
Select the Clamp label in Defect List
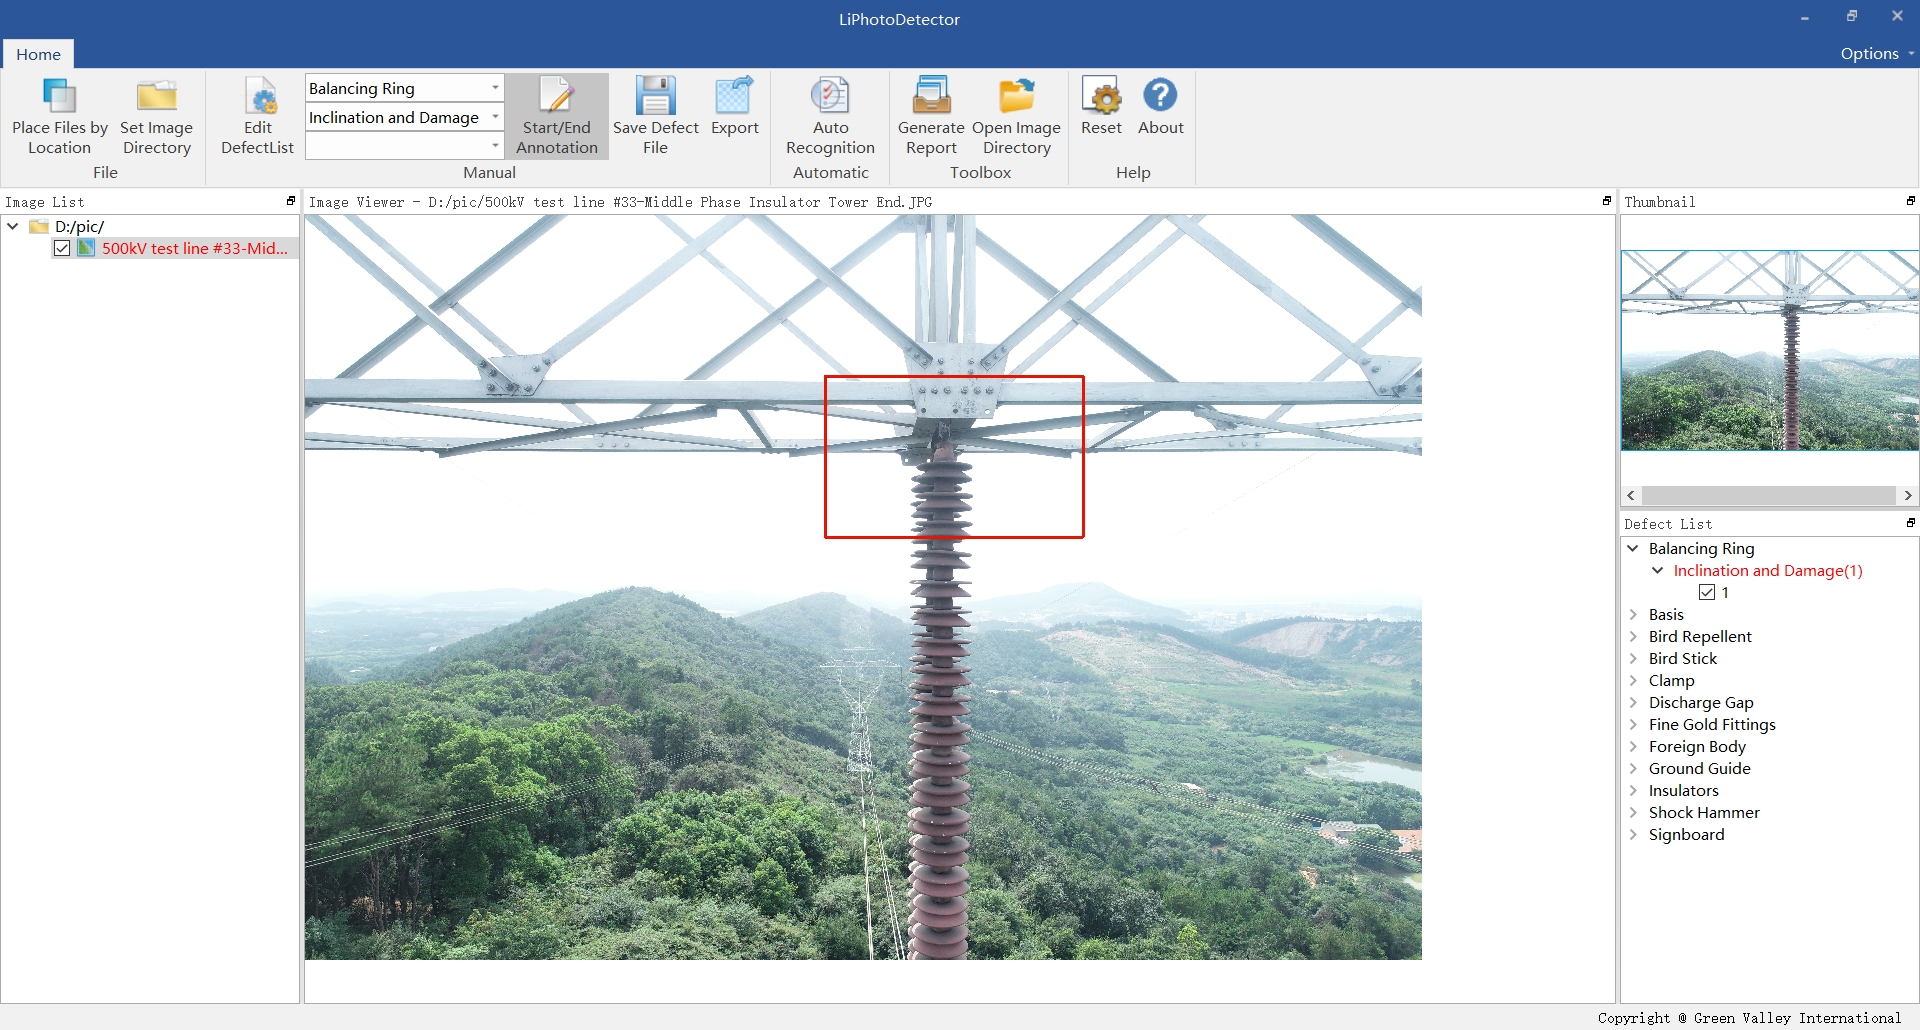point(1671,680)
